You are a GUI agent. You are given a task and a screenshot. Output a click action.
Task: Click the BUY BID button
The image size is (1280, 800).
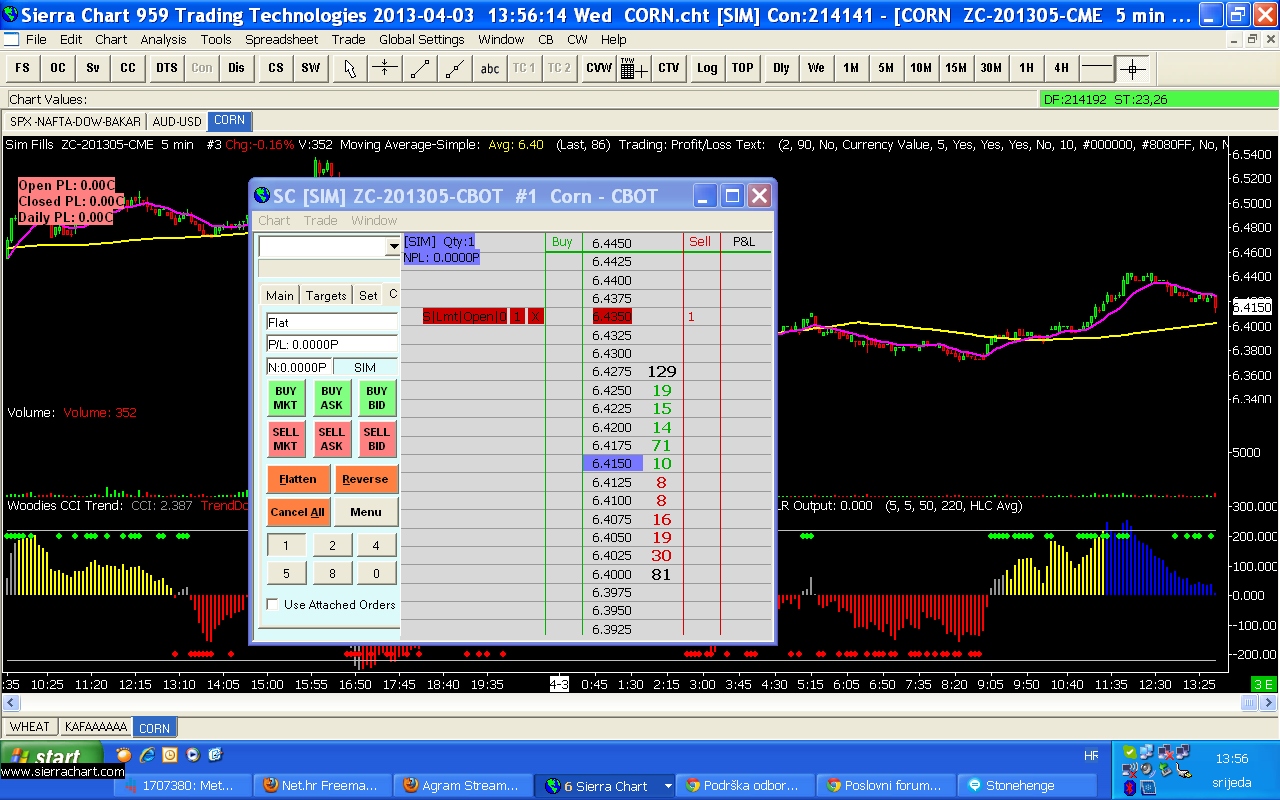pyautogui.click(x=377, y=398)
